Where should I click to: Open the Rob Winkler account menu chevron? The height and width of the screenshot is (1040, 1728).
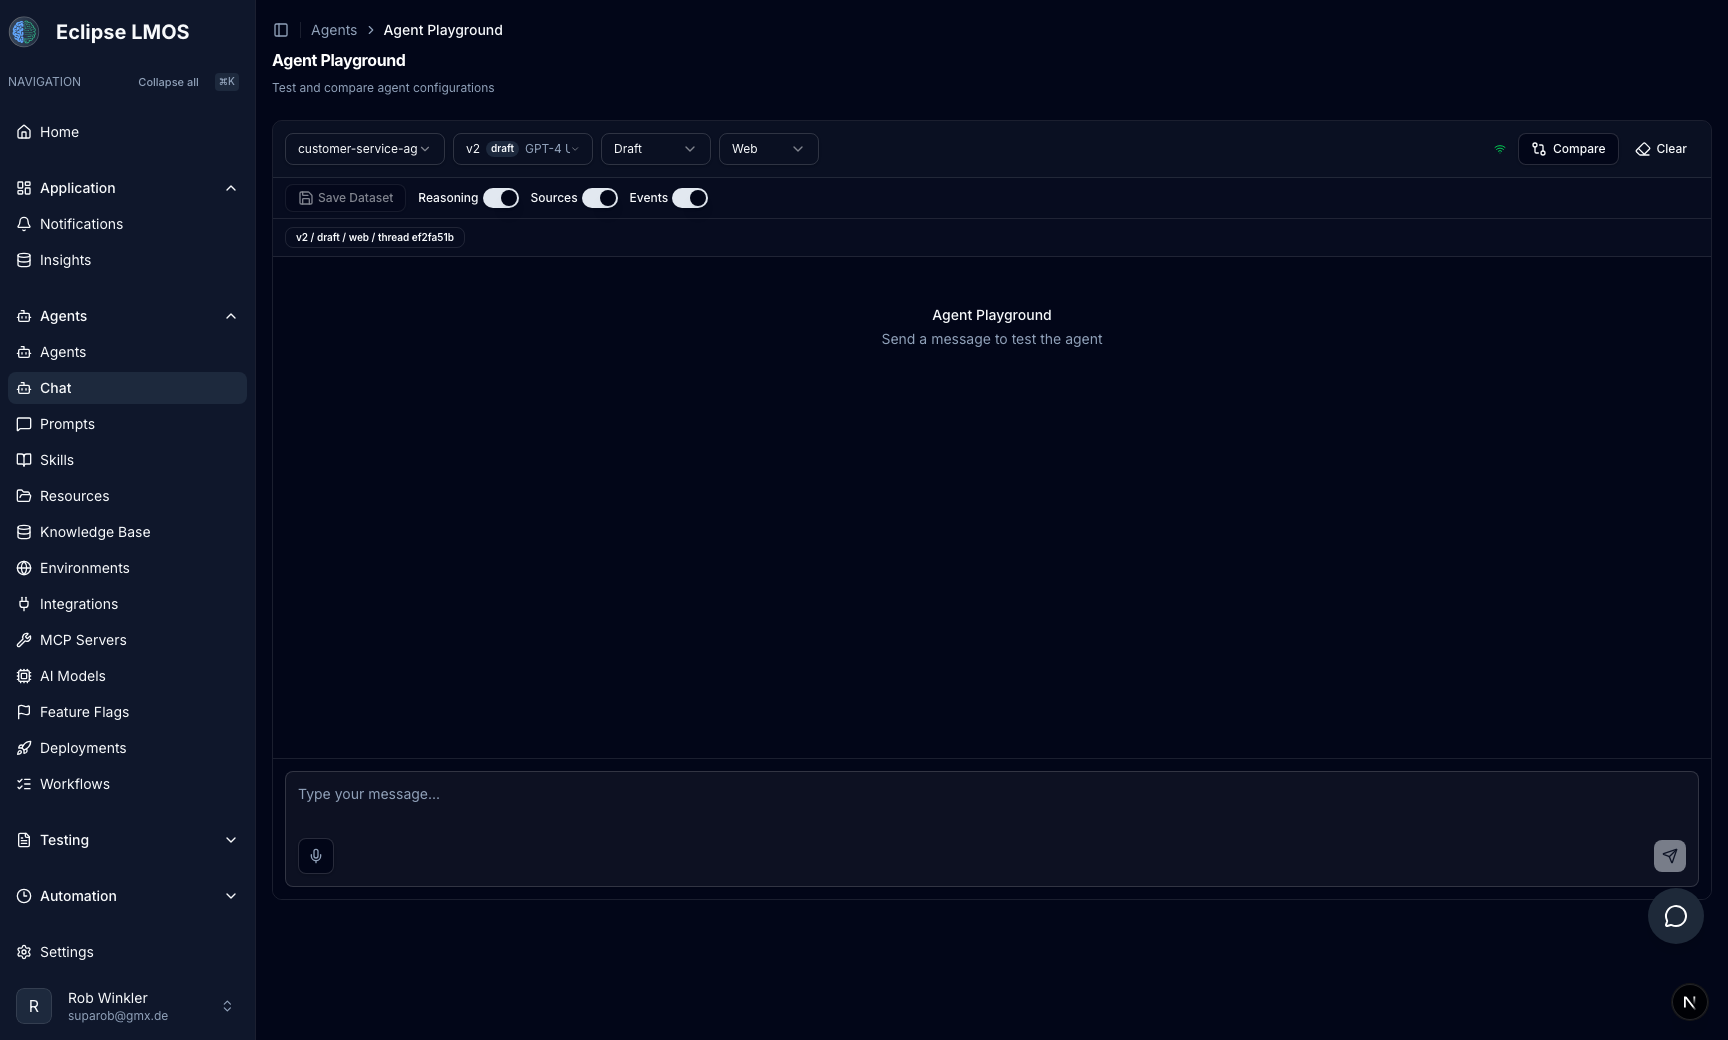click(x=227, y=1006)
